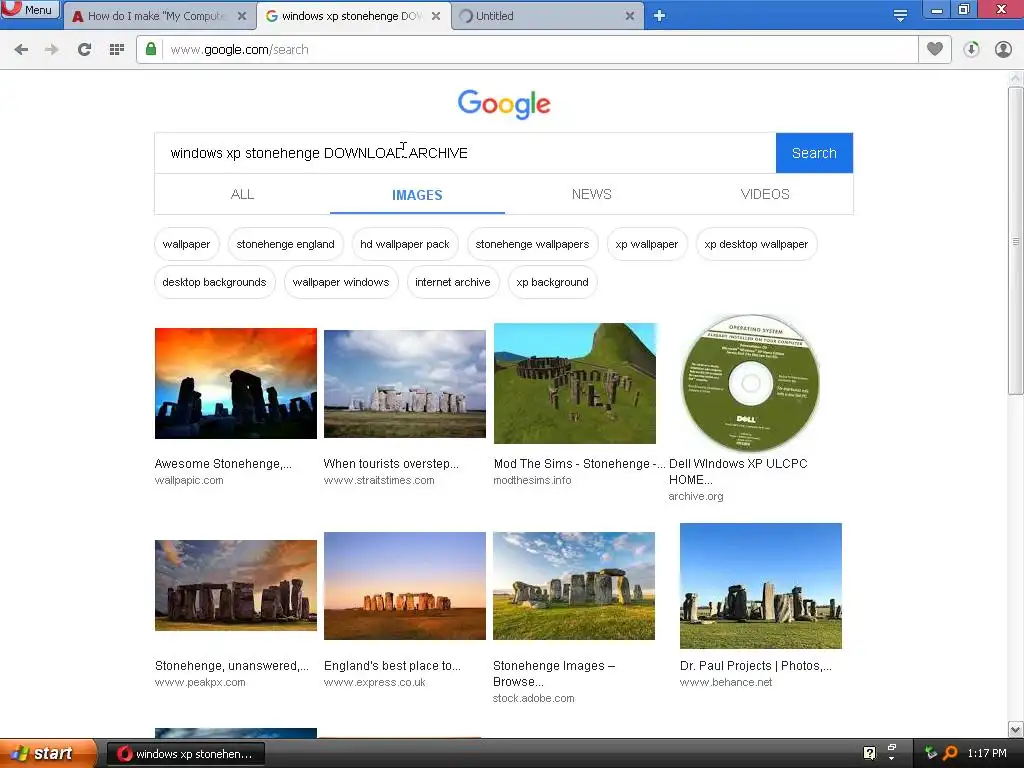Image resolution: width=1024 pixels, height=768 pixels.
Task: Click the modthesims.info source text
Action: tap(532, 480)
